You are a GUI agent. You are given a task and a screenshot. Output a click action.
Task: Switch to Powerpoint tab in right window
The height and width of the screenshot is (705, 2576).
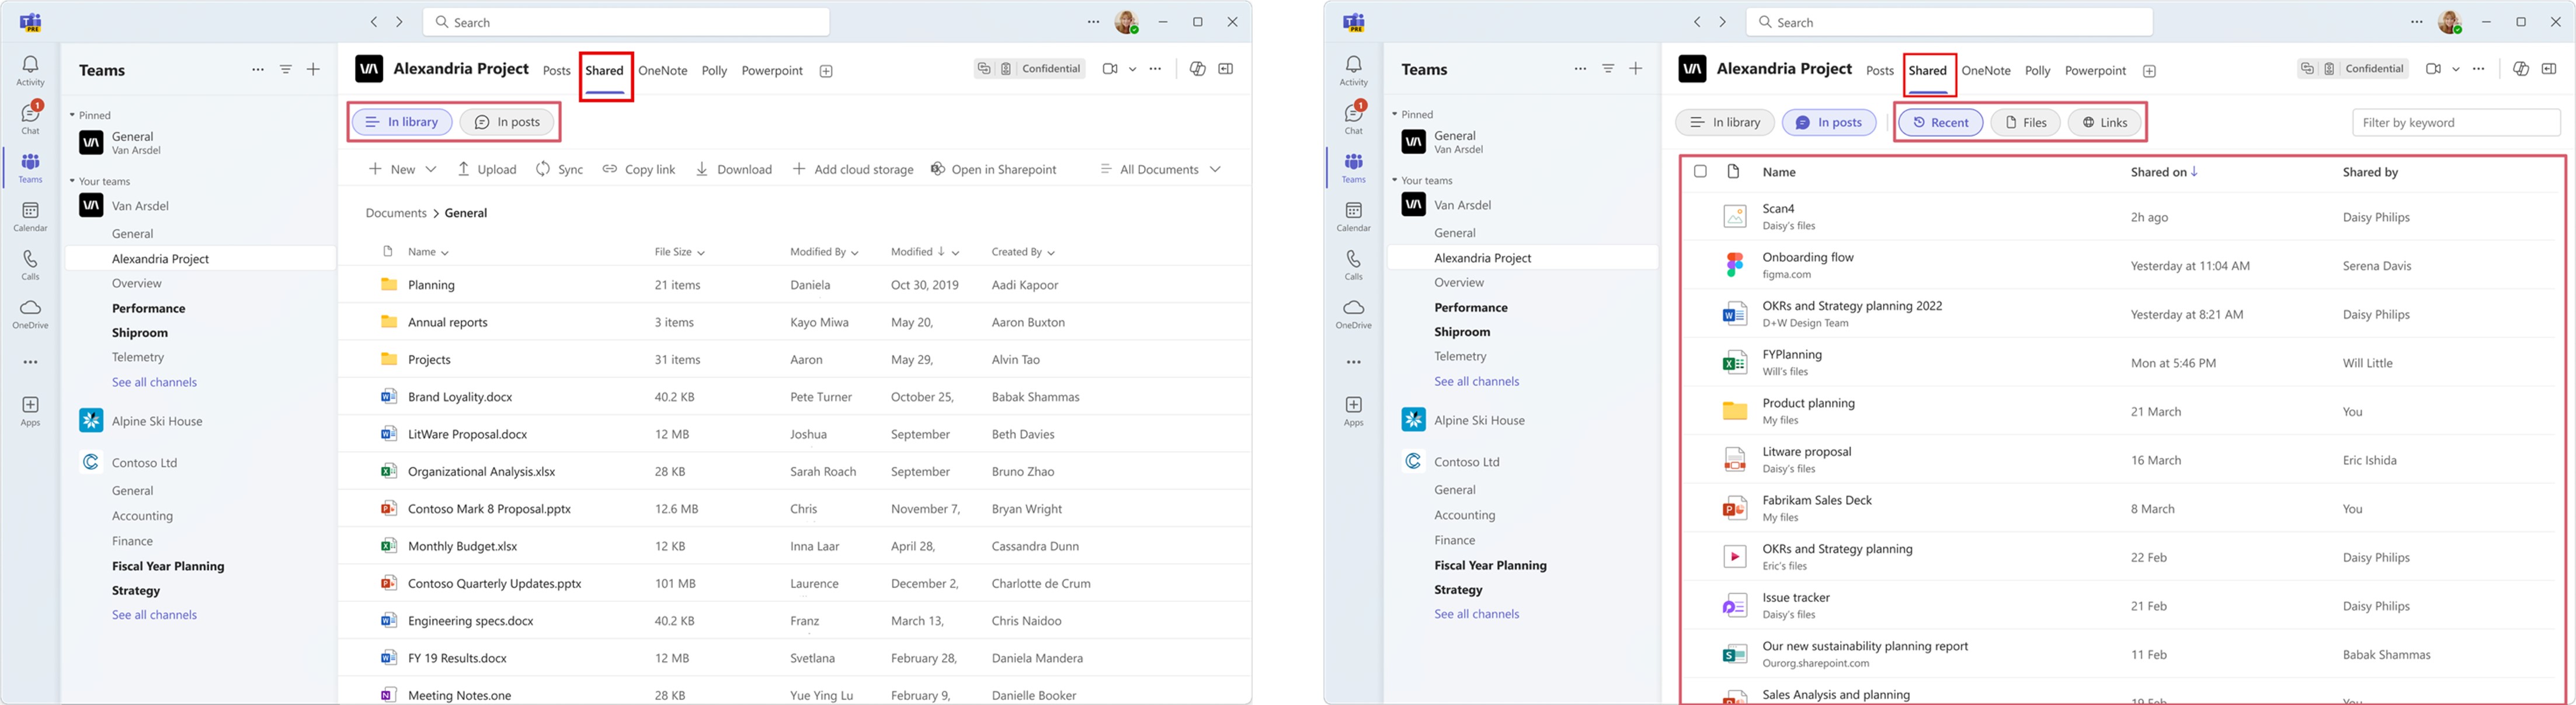click(x=2095, y=70)
